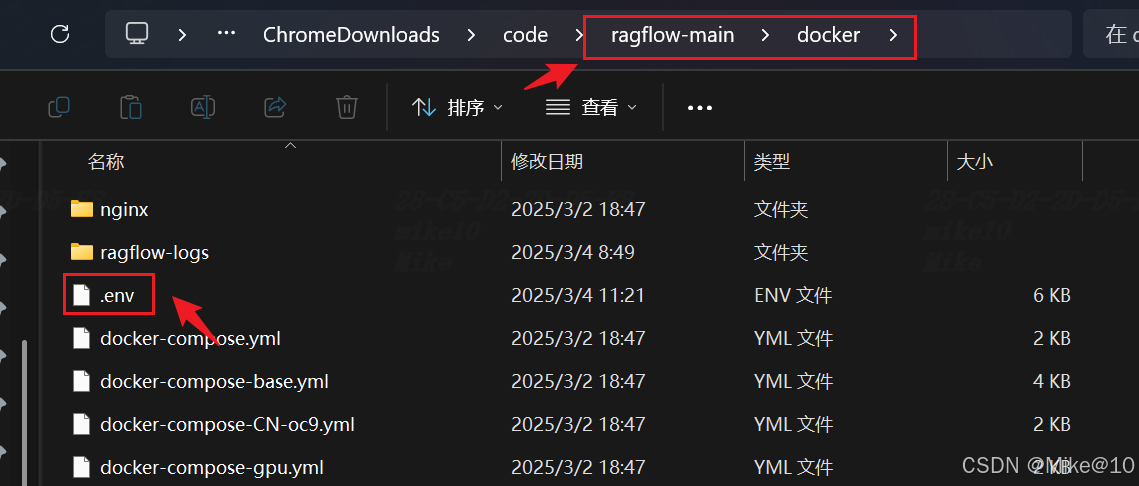Click the Rename toolbar icon
The width and height of the screenshot is (1139, 486).
[x=203, y=108]
